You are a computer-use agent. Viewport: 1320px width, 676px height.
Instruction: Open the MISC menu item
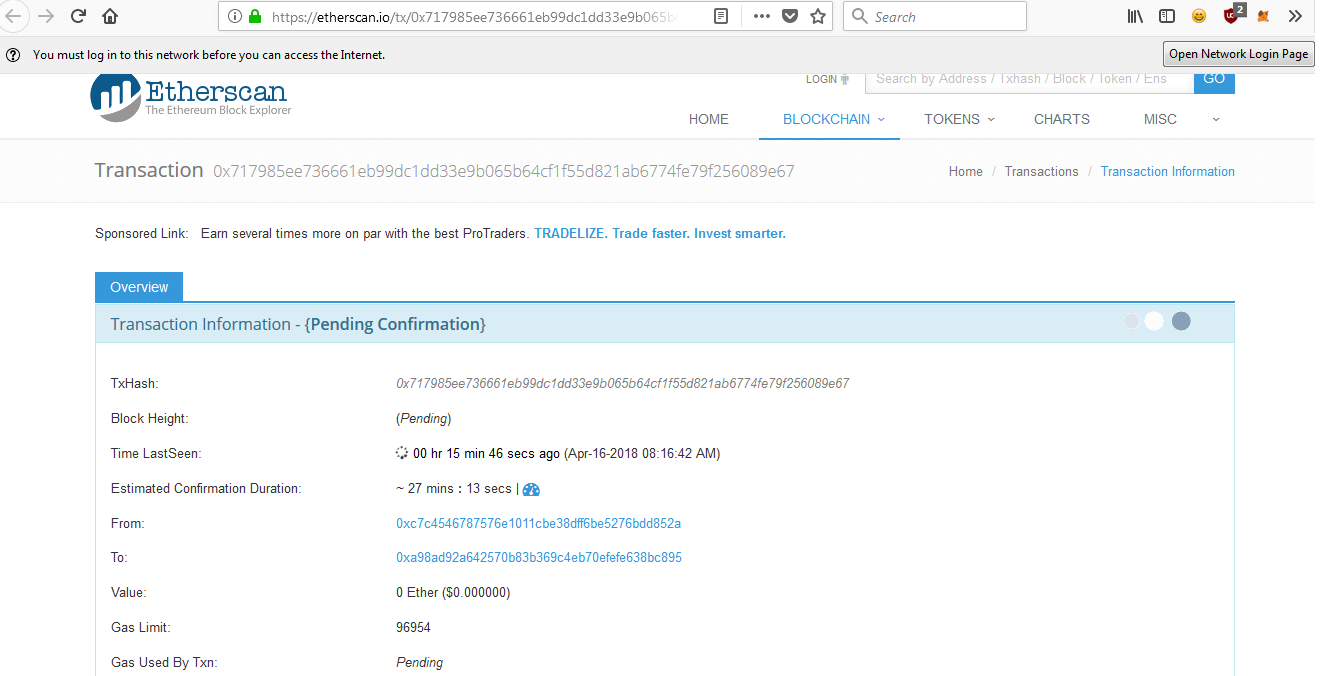pyautogui.click(x=1160, y=119)
